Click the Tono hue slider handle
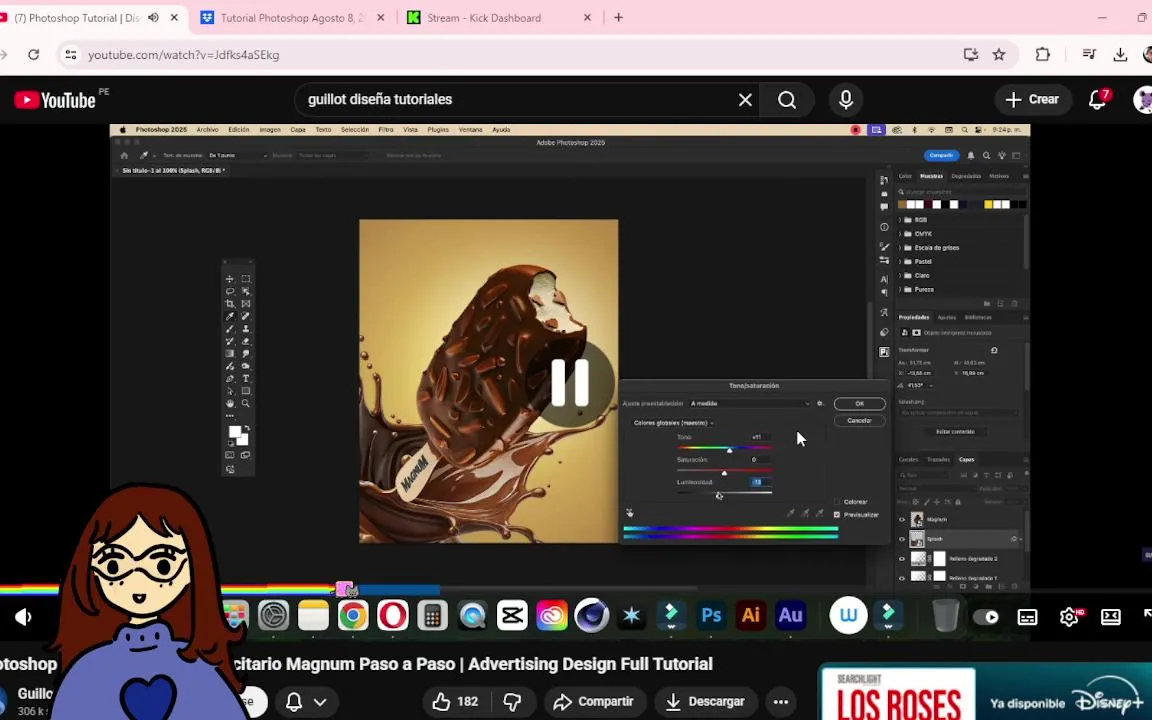 tap(730, 450)
